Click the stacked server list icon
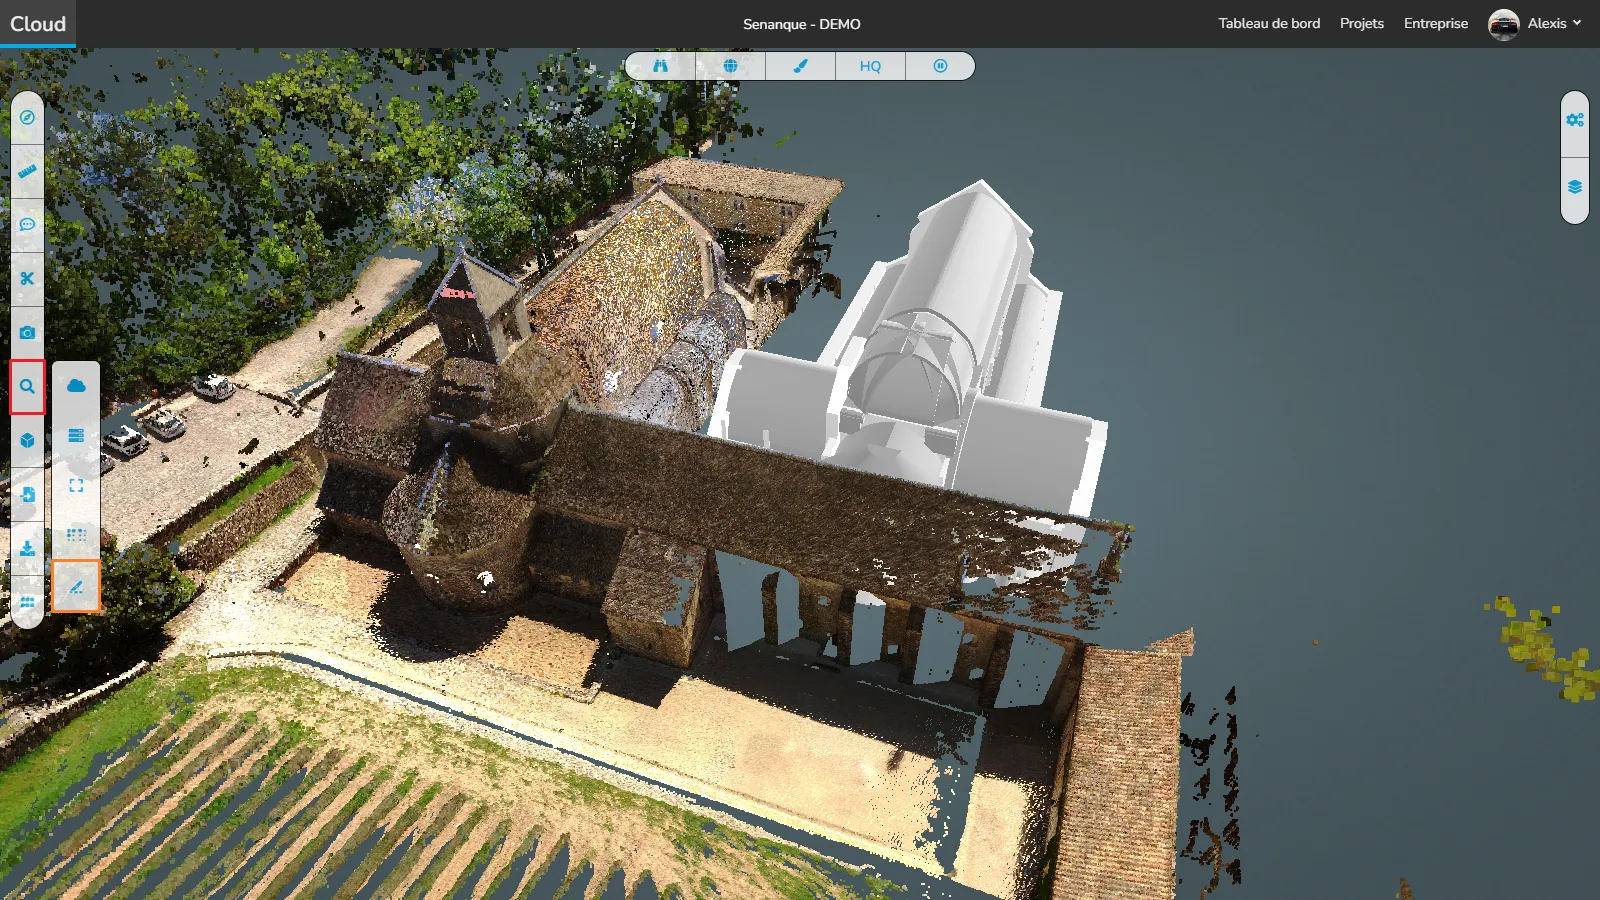The width and height of the screenshot is (1600, 900). click(76, 436)
